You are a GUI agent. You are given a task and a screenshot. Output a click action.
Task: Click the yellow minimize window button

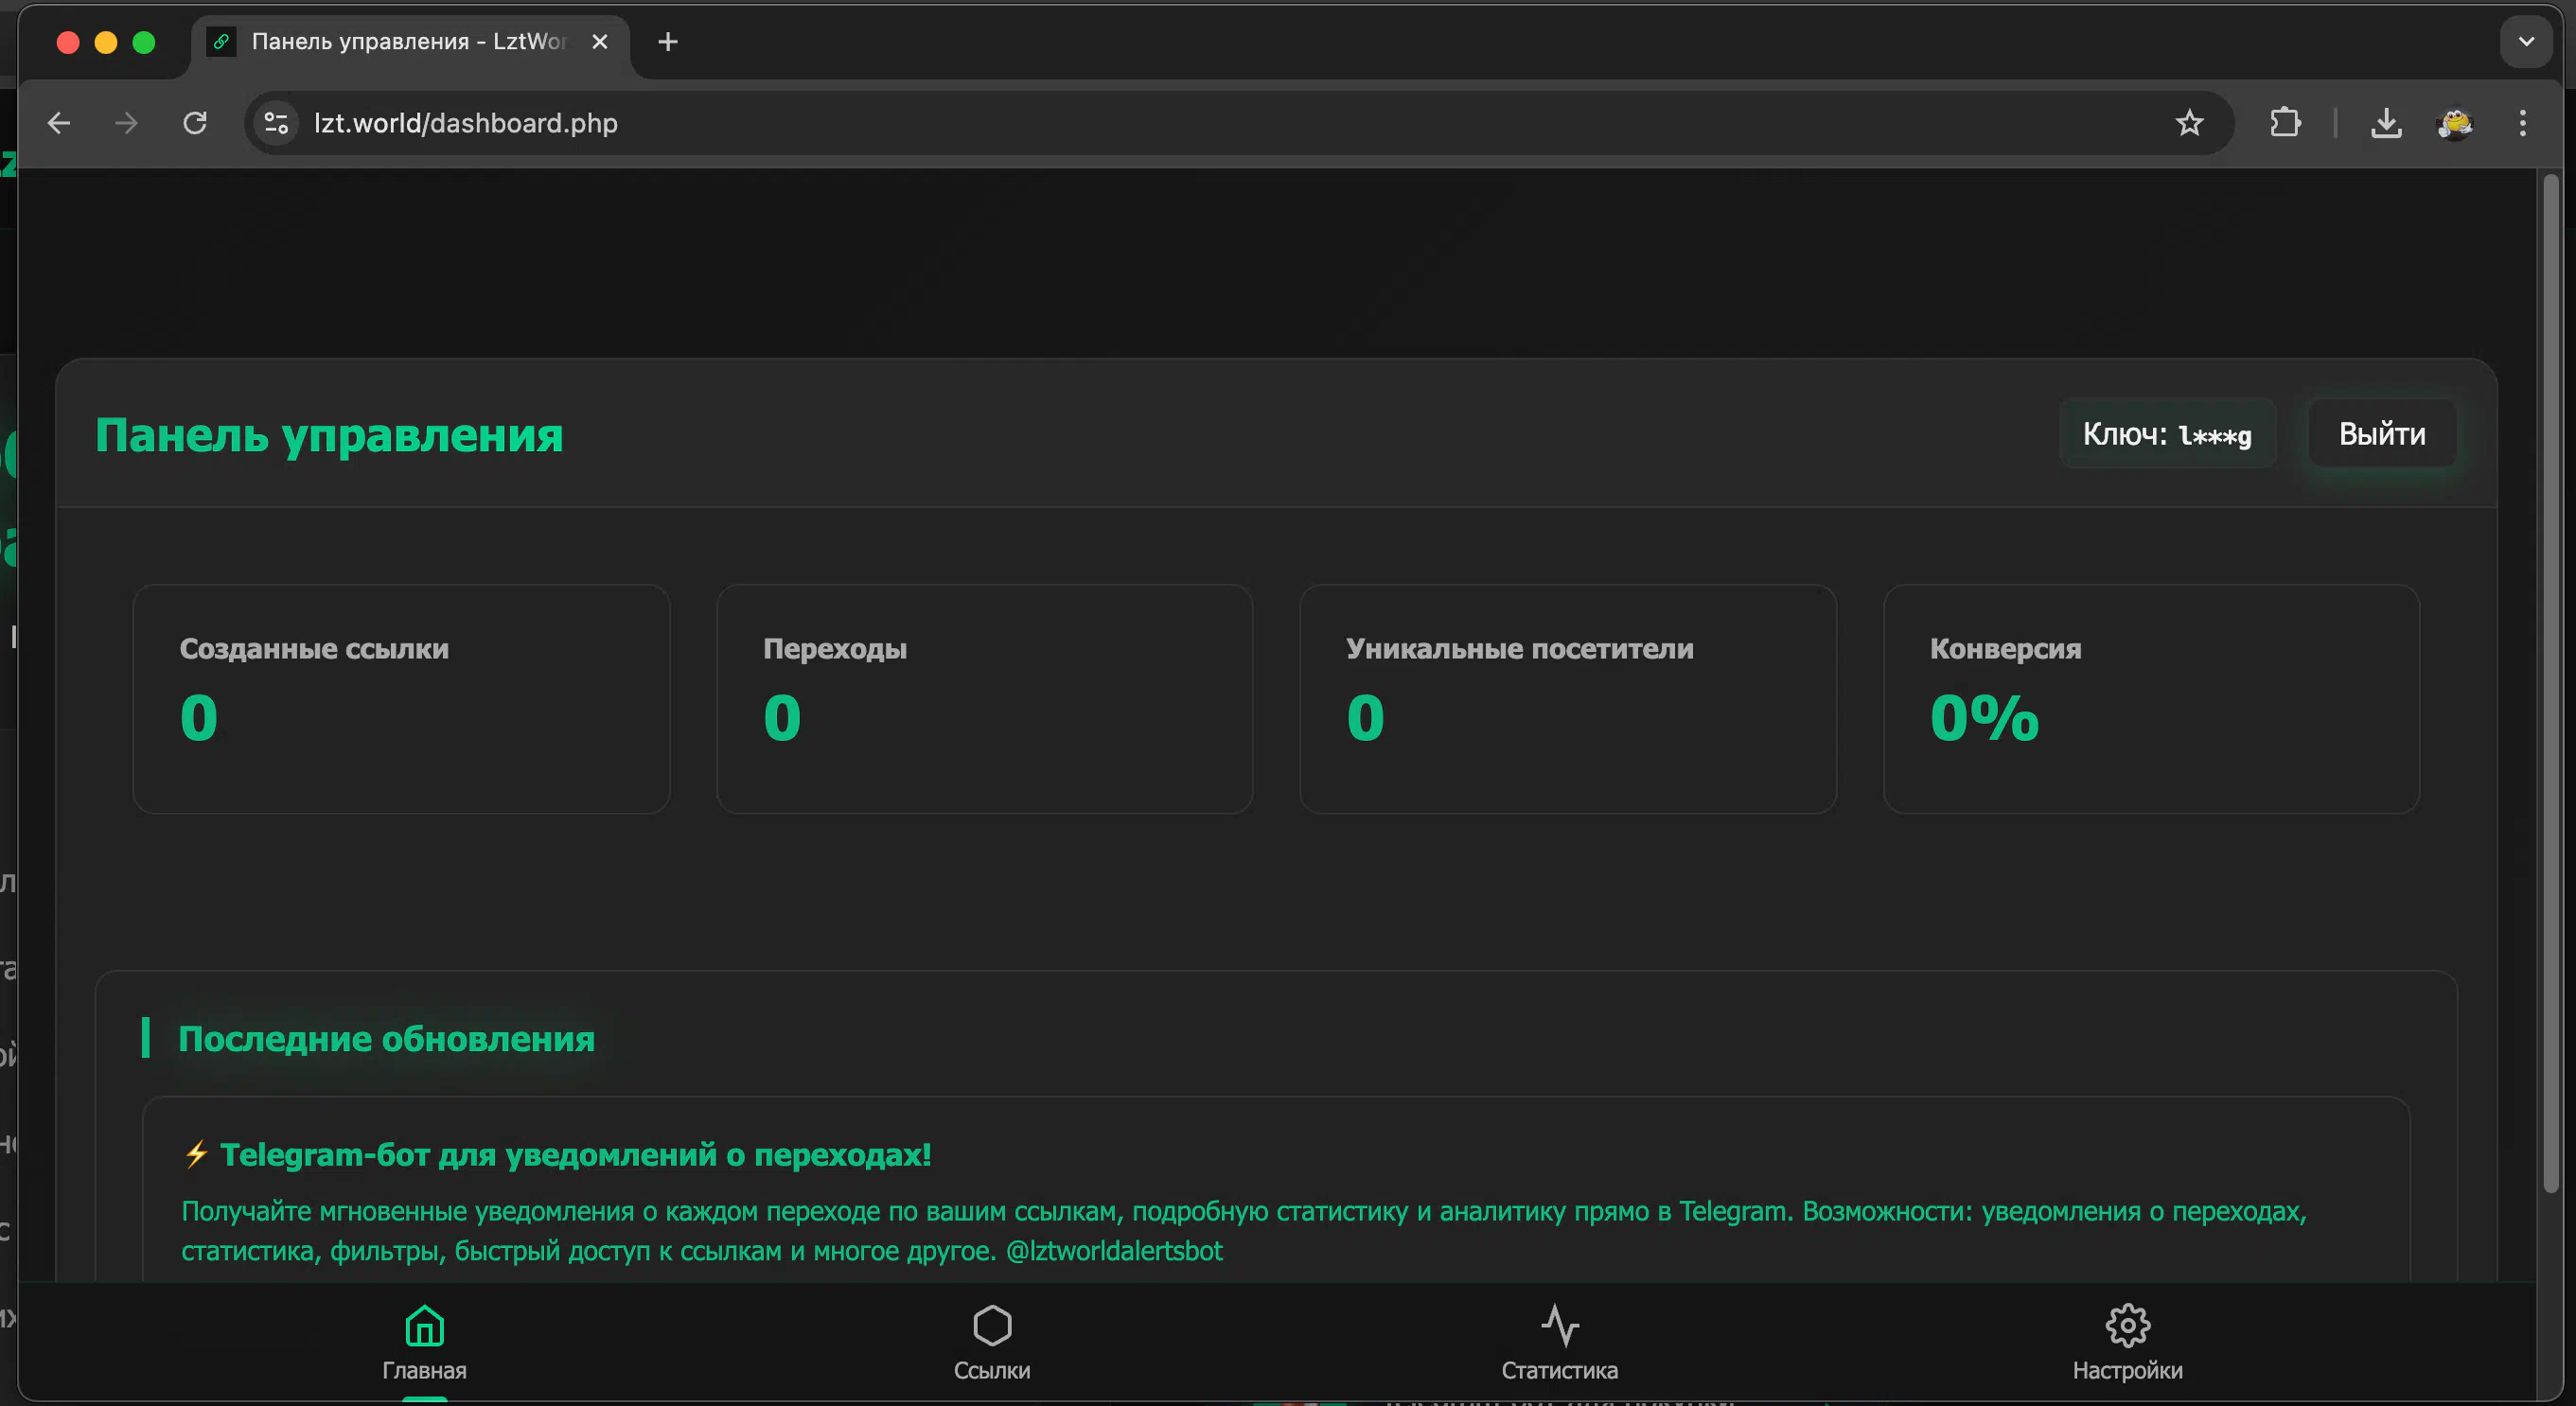click(106, 42)
